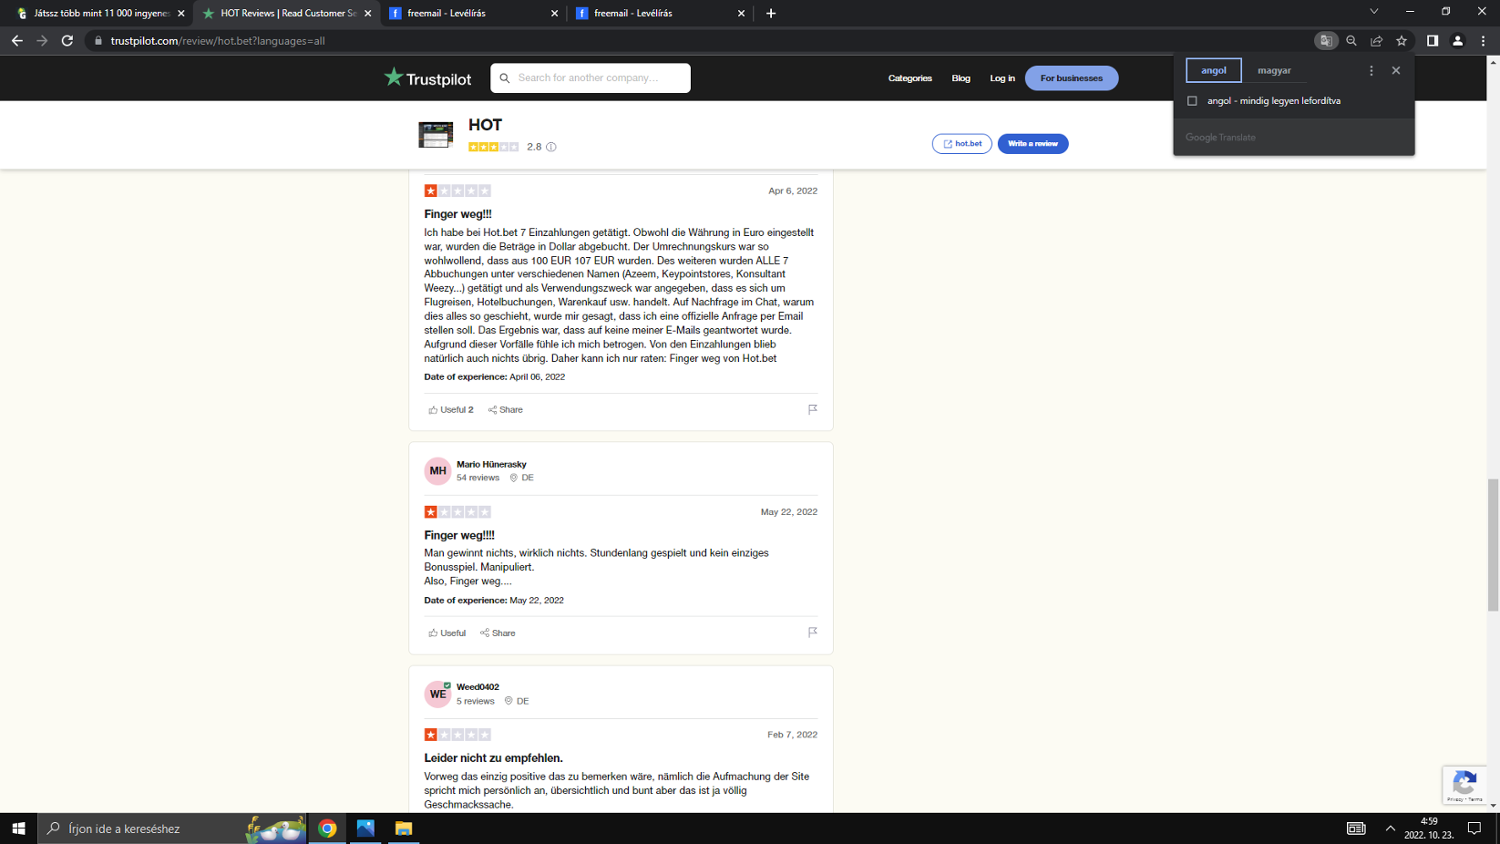The height and width of the screenshot is (844, 1500).
Task: Open a new browser tab
Action: tap(771, 13)
